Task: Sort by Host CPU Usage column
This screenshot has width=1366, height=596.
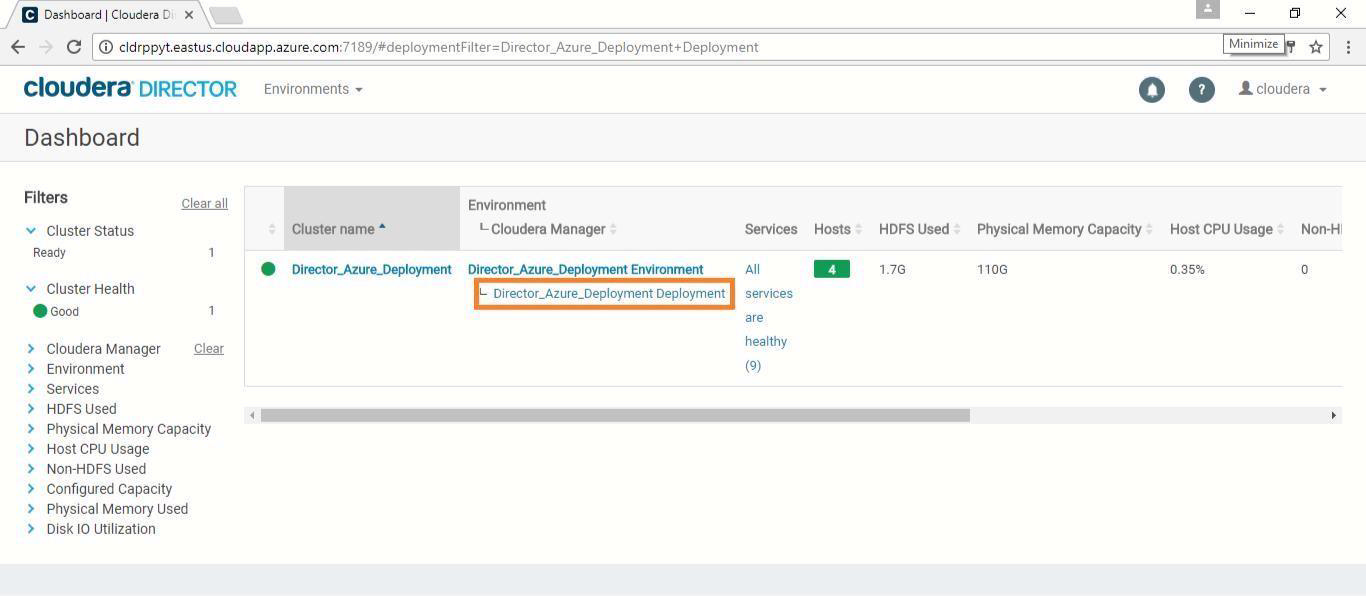Action: pyautogui.click(x=1227, y=229)
